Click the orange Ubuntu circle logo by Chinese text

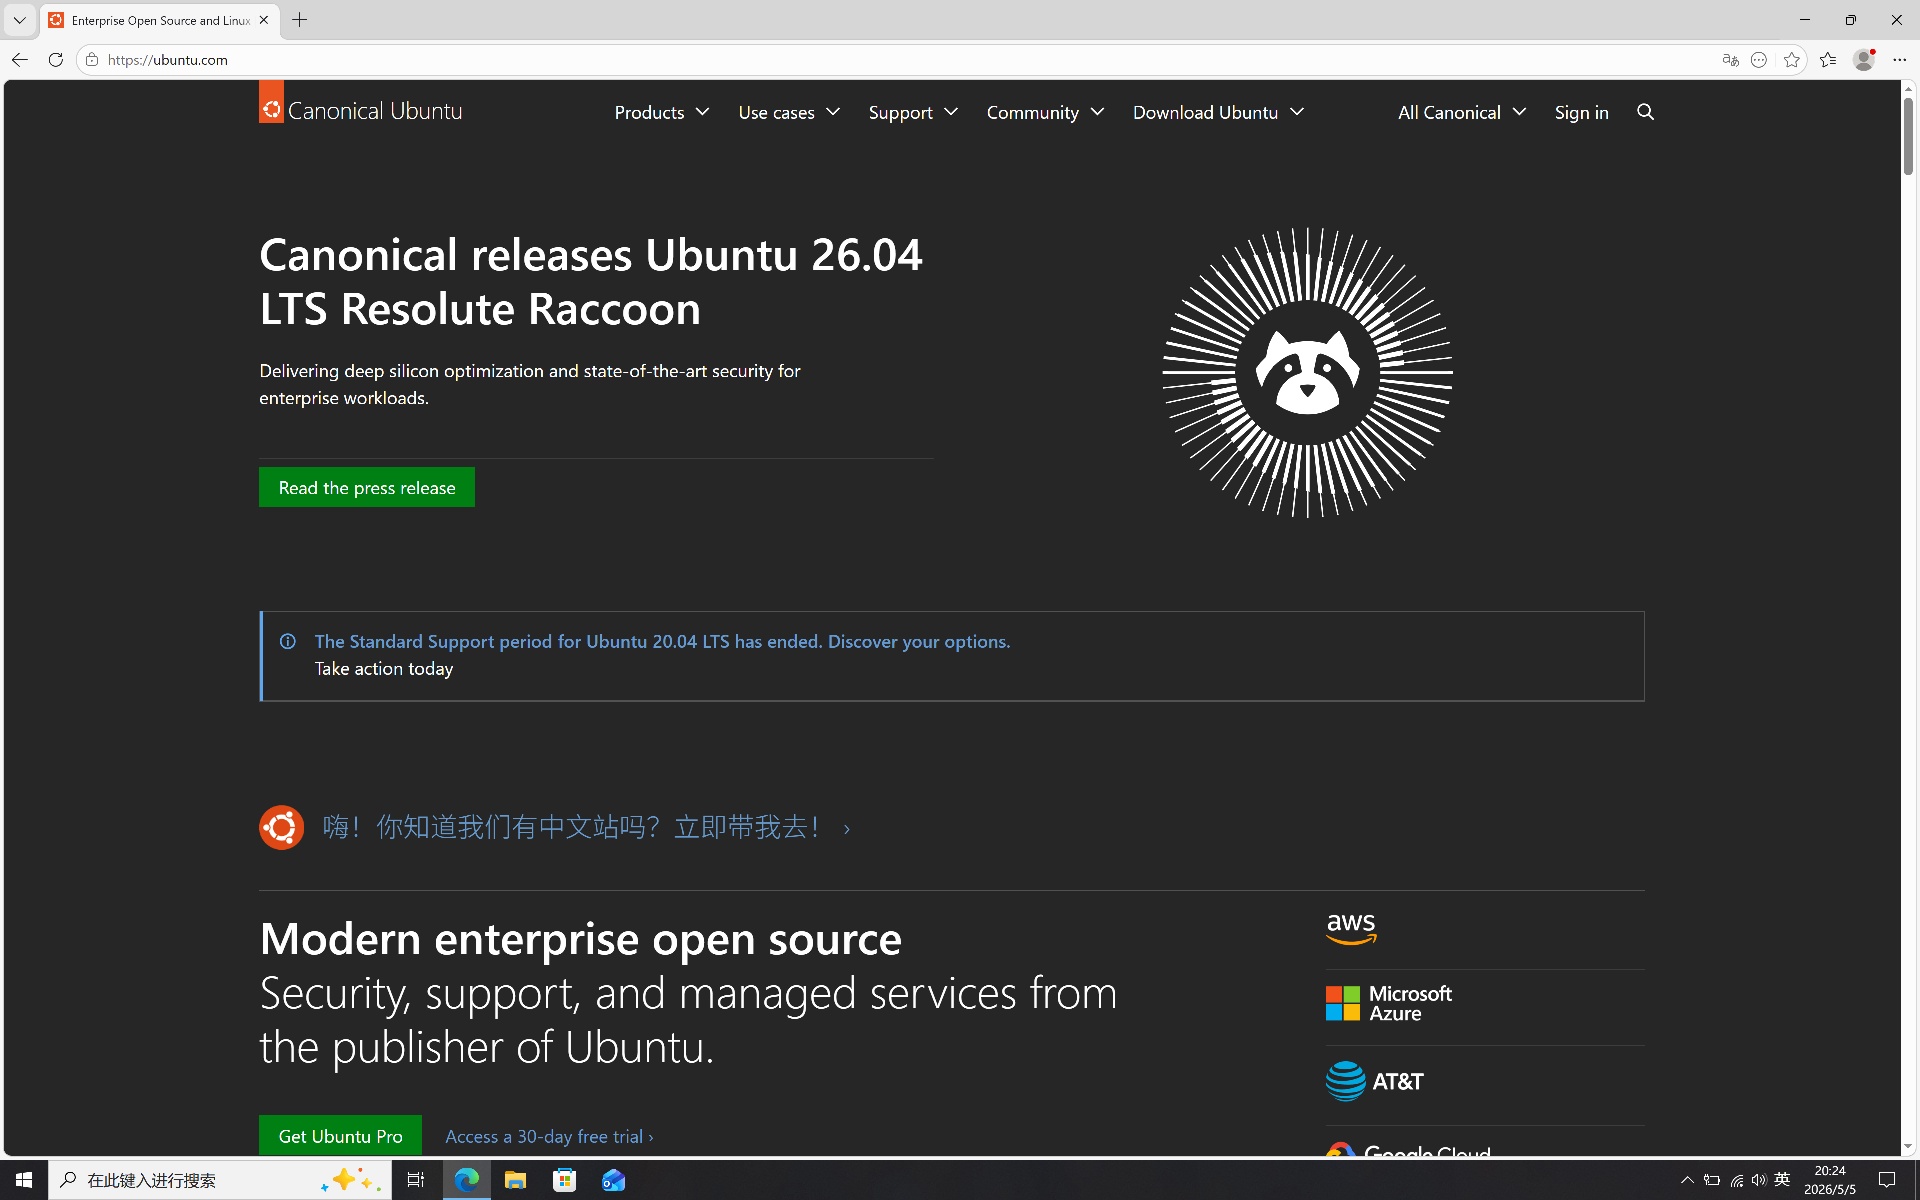tap(281, 827)
